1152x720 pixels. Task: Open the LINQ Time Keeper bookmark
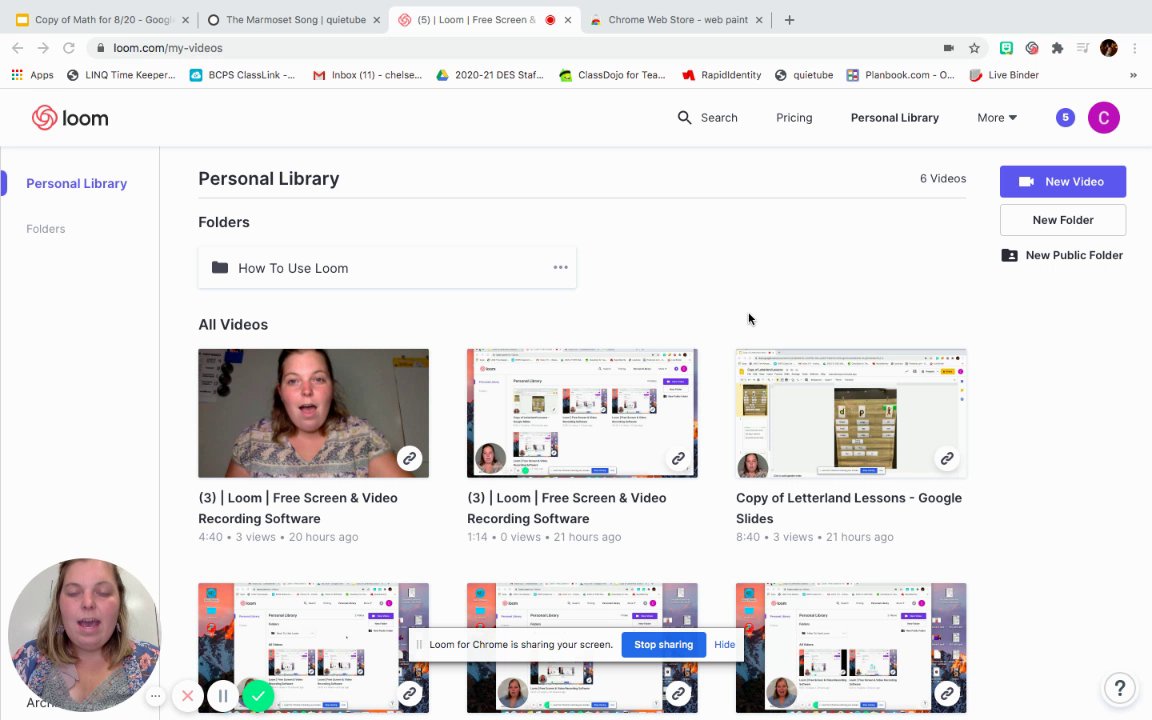[121, 75]
